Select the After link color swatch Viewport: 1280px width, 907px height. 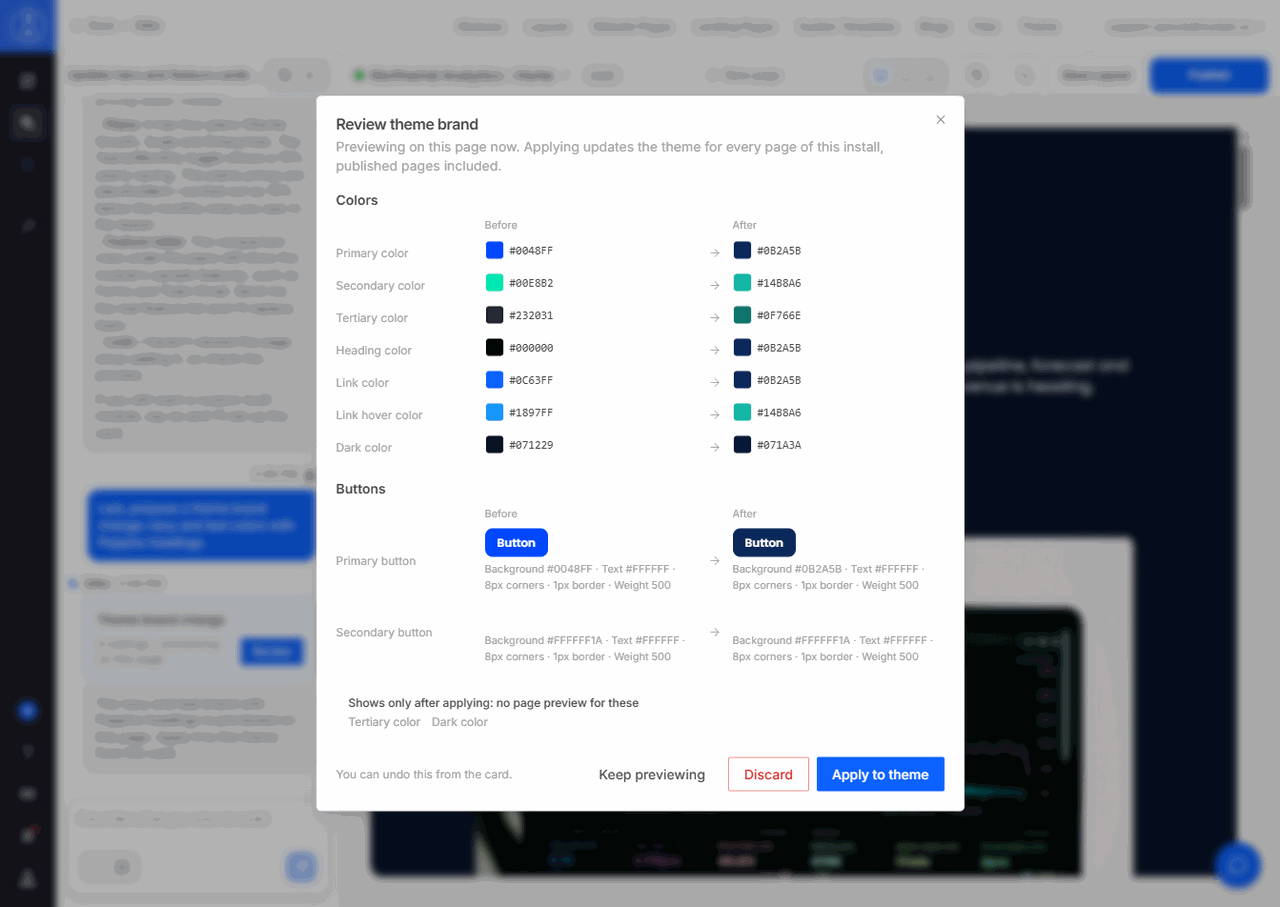tap(742, 380)
